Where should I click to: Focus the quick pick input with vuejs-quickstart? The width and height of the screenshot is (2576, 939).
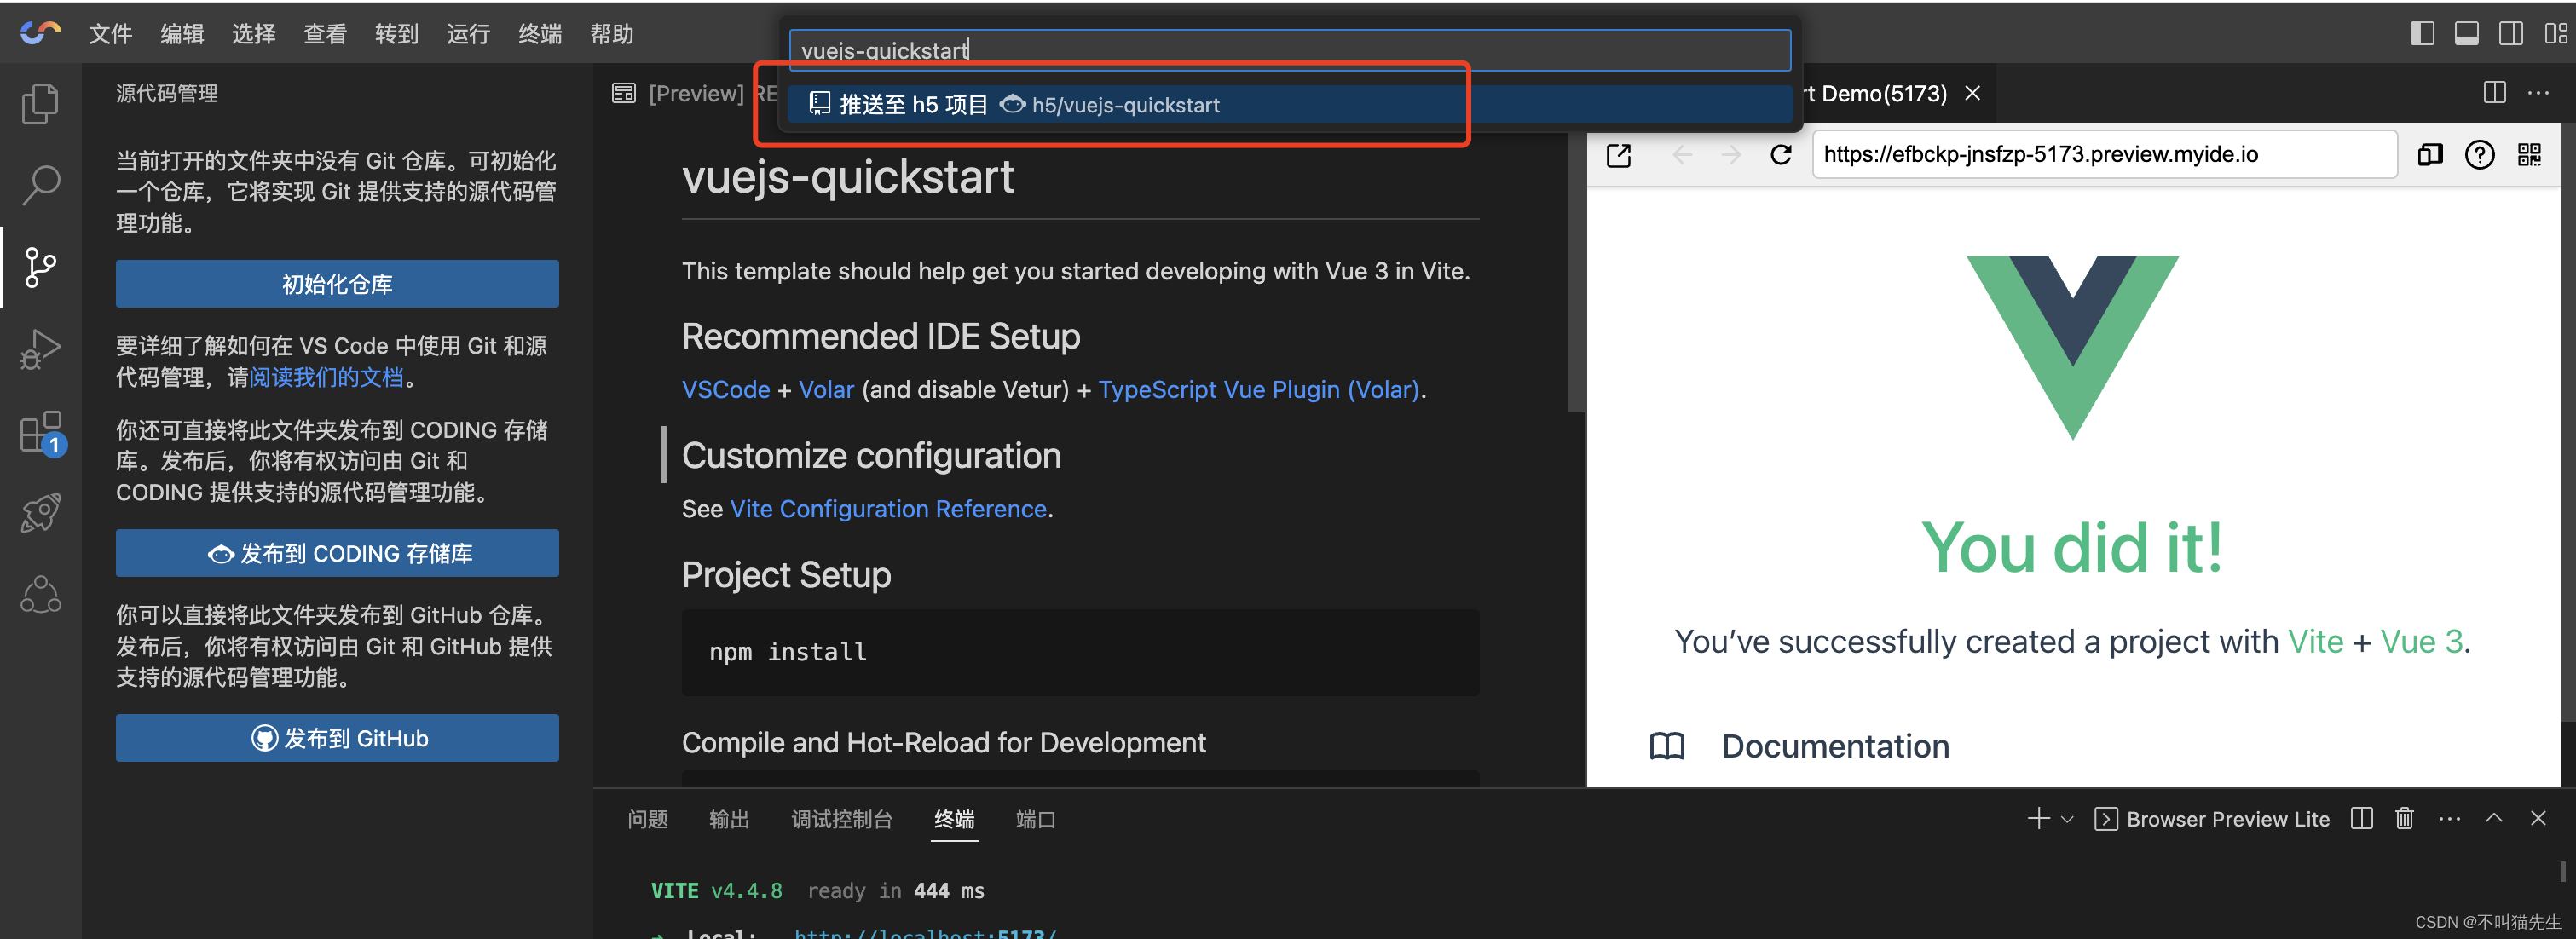[x=1289, y=50]
